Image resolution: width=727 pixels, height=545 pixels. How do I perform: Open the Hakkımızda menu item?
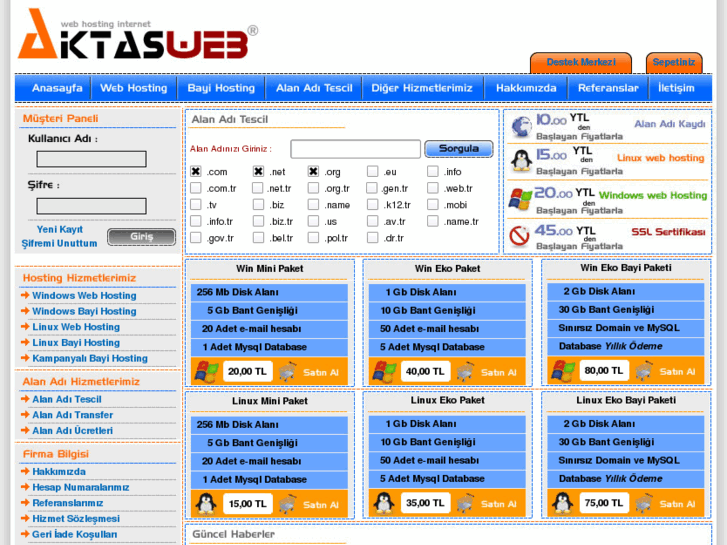pos(526,88)
